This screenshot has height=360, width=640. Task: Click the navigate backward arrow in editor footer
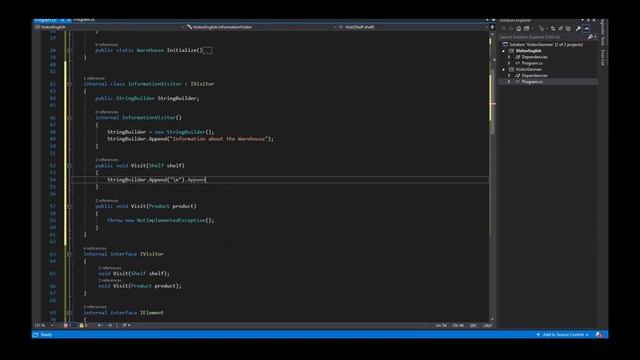[100, 326]
